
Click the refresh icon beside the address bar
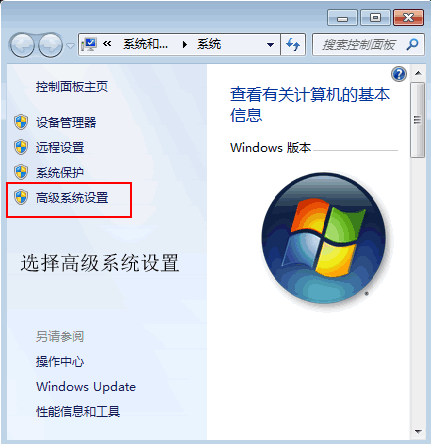(293, 44)
